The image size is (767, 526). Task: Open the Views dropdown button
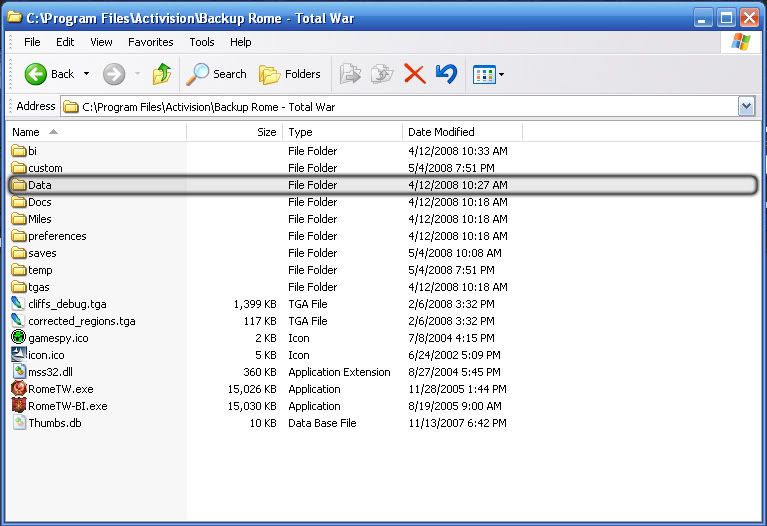pos(488,75)
